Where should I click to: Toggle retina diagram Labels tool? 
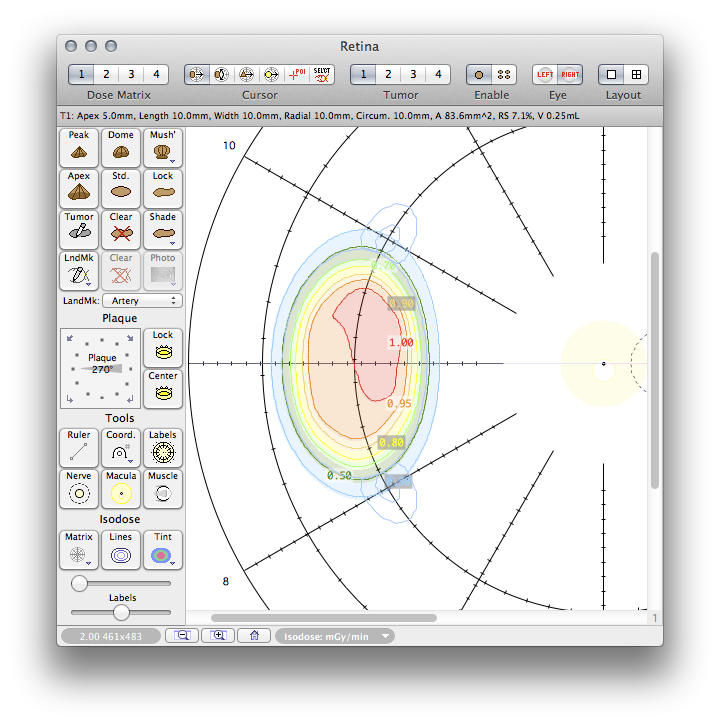tap(163, 448)
